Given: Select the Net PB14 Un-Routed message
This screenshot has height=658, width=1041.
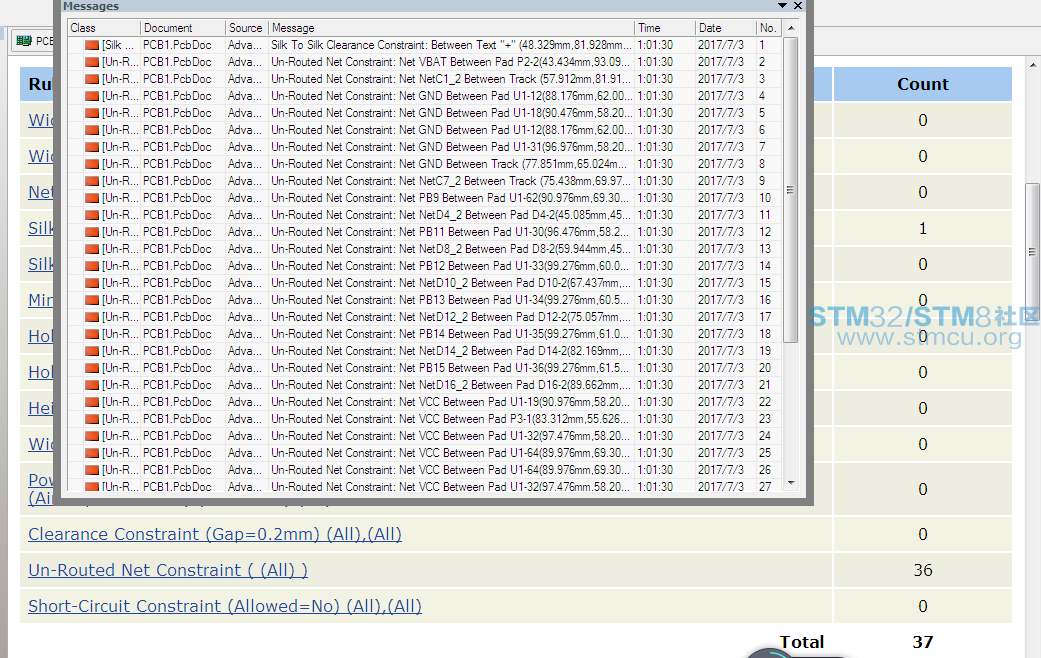Looking at the screenshot, I should (x=425, y=334).
